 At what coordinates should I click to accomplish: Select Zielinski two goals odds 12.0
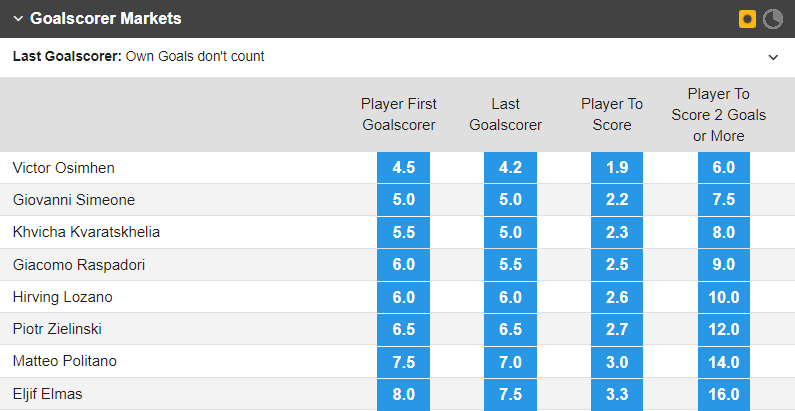tap(724, 330)
